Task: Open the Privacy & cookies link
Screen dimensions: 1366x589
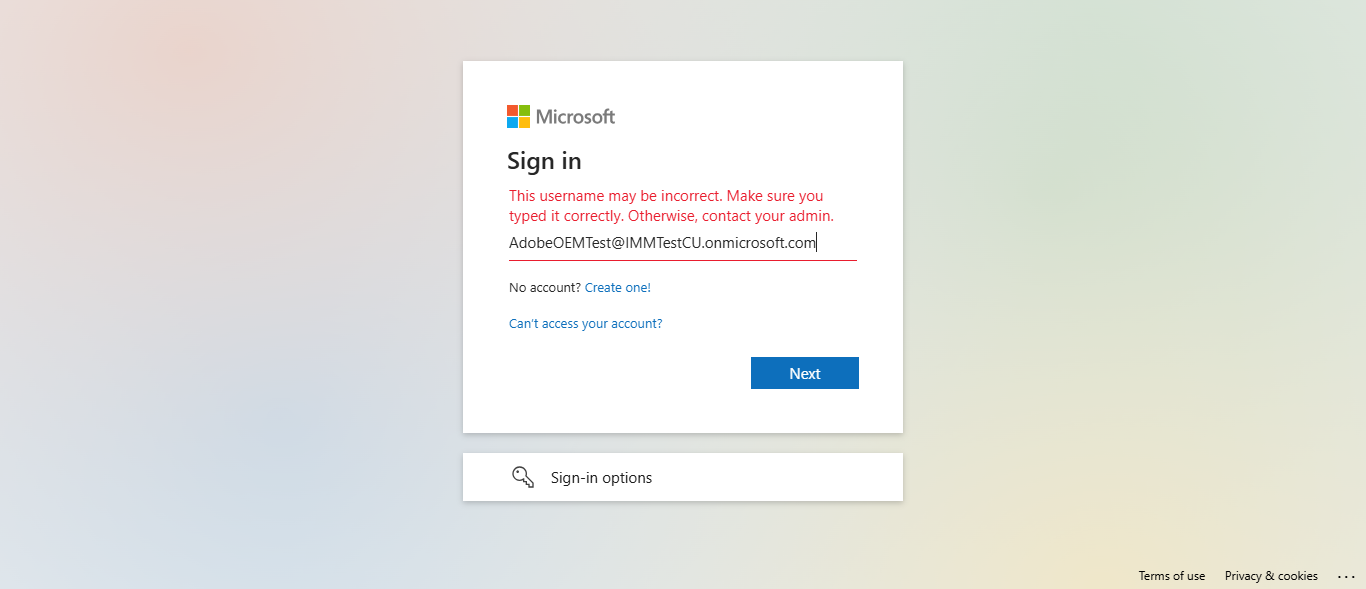Action: click(1271, 576)
